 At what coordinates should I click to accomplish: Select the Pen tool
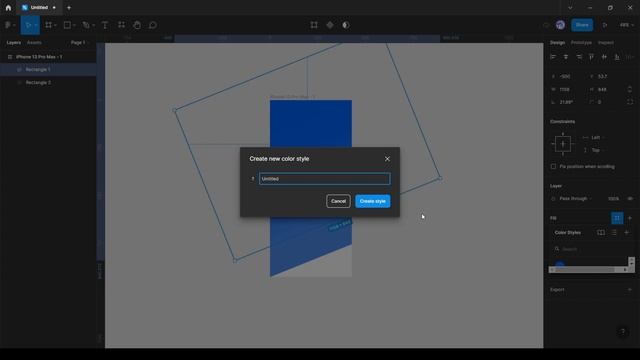(86, 25)
